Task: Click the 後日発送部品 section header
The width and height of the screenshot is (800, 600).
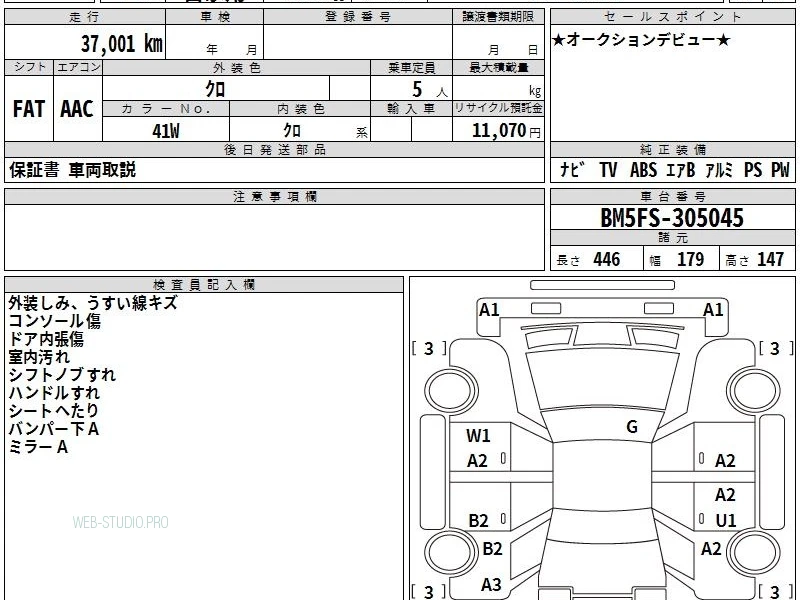Action: [274, 149]
